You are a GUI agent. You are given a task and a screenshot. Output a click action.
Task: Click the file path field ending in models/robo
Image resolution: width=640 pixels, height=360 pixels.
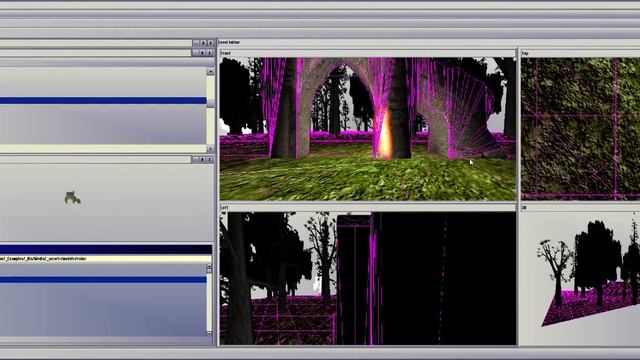pos(106,258)
